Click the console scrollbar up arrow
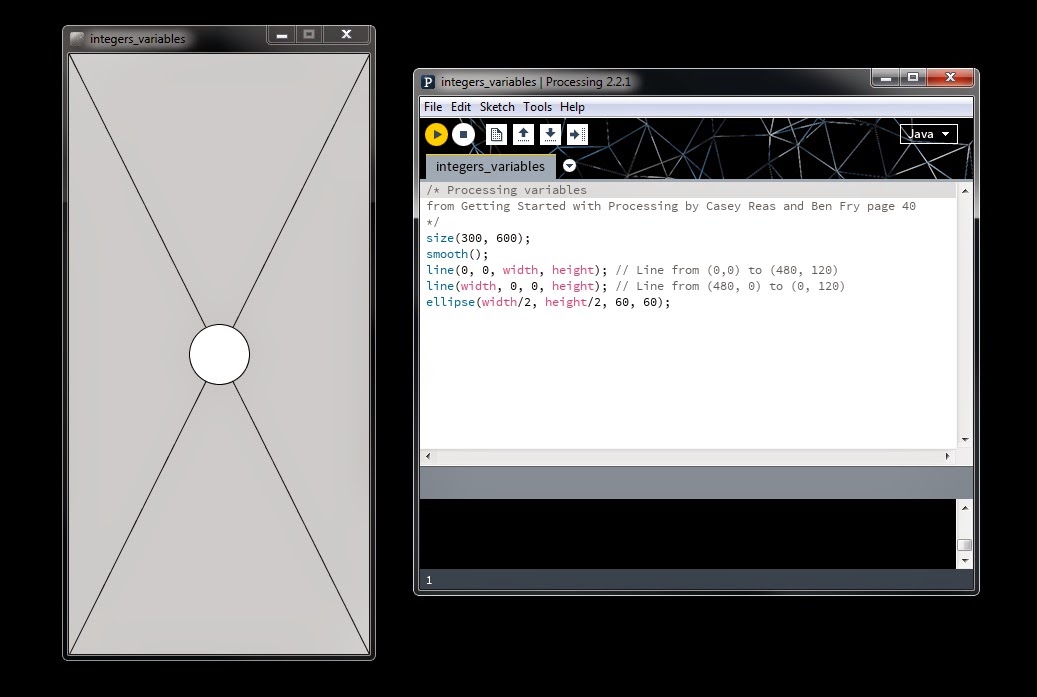Image resolution: width=1037 pixels, height=697 pixels. [965, 508]
